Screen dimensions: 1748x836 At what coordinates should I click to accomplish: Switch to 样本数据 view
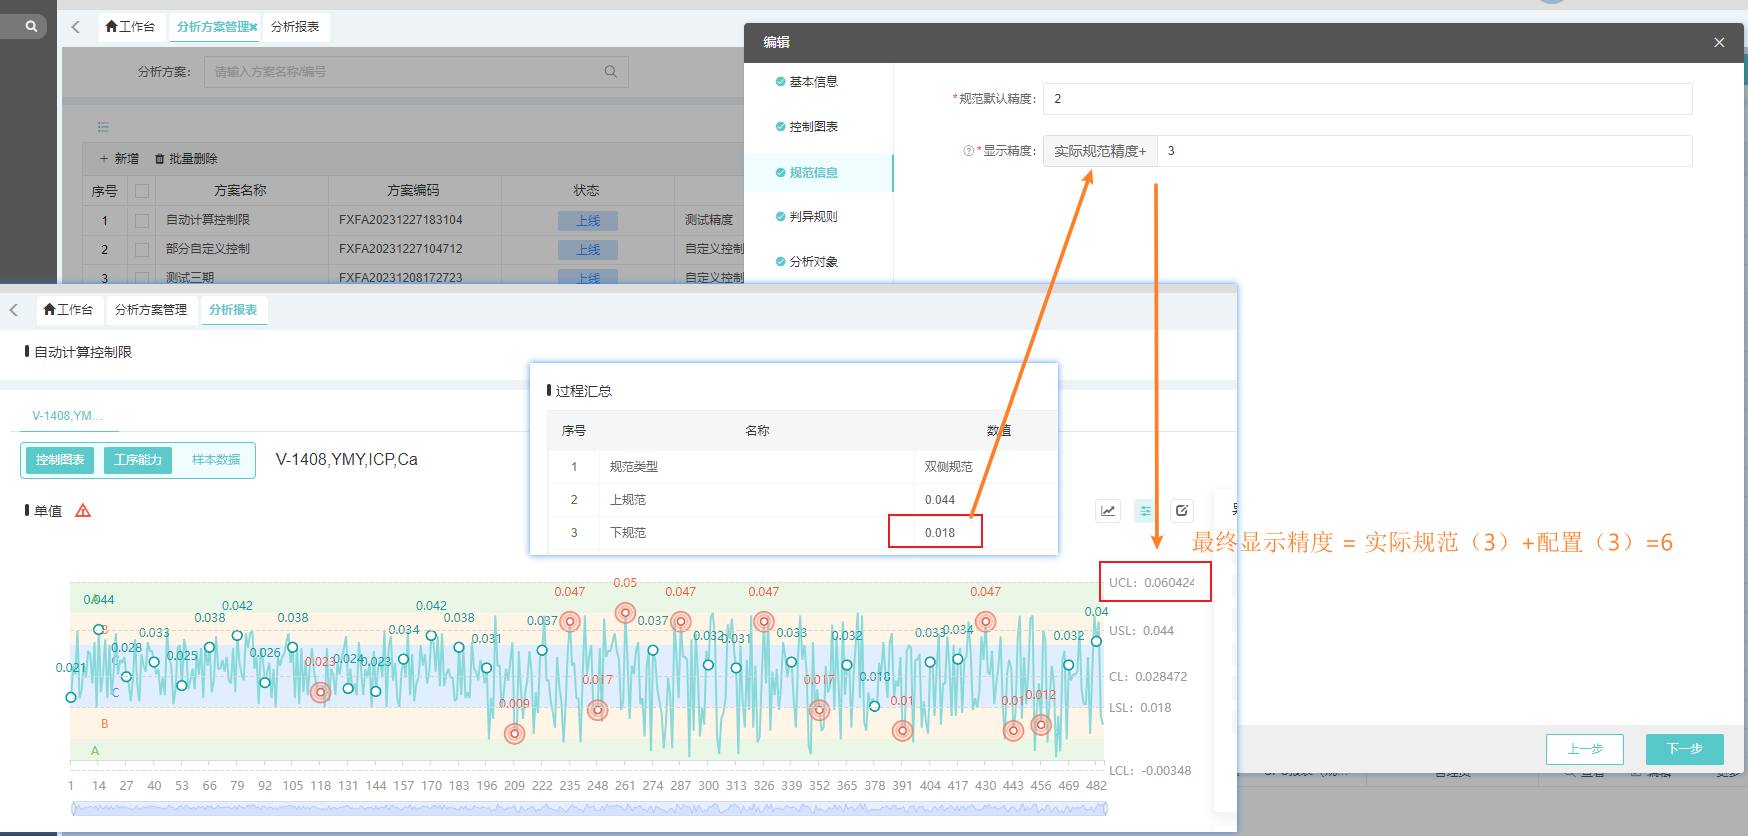point(216,460)
